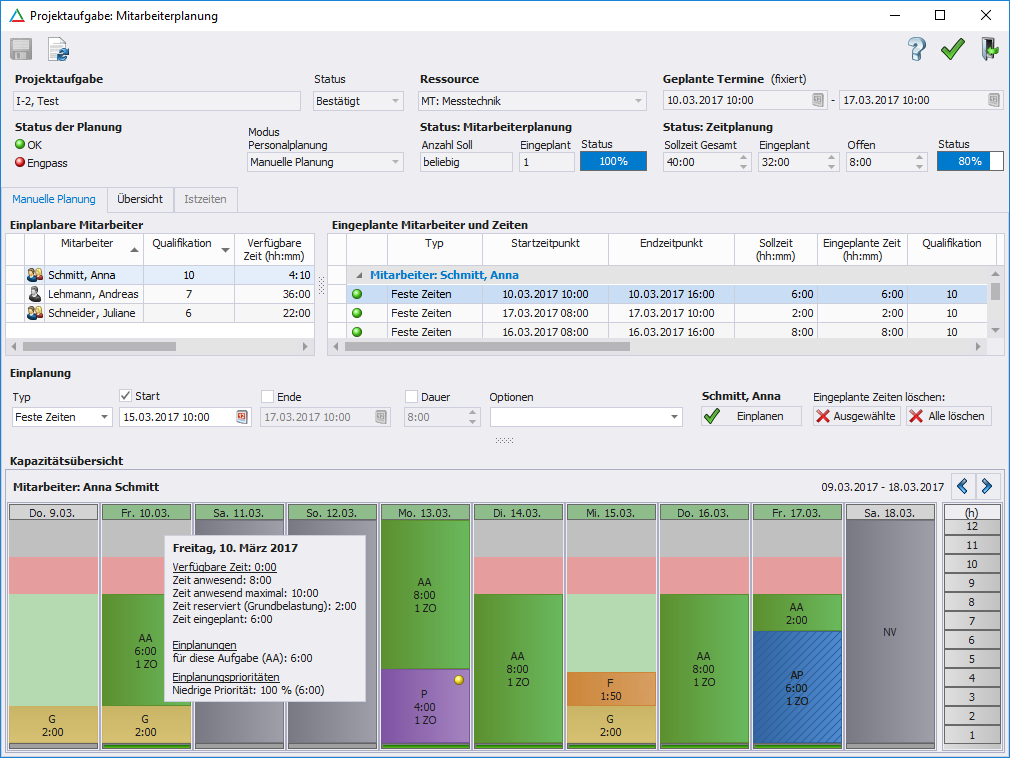Click the Alle löschen button

tap(948, 416)
